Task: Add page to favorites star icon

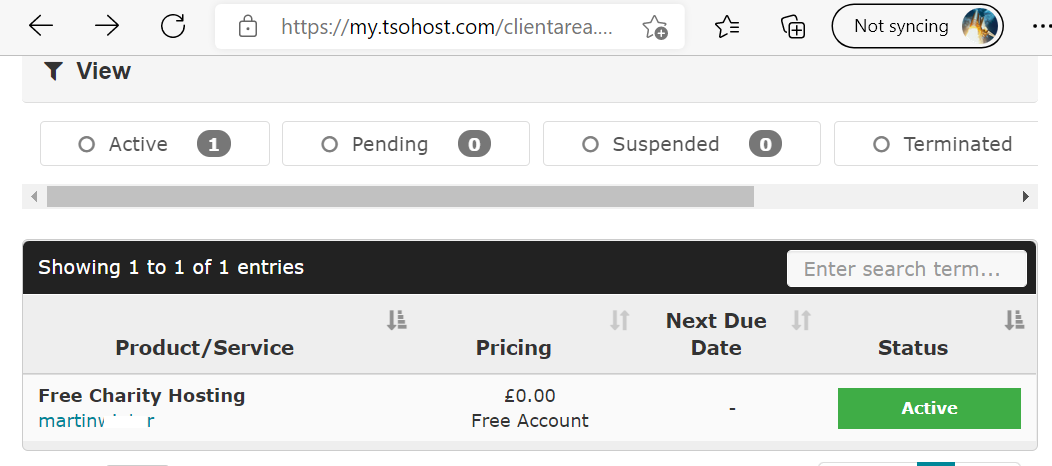Action: click(x=654, y=27)
